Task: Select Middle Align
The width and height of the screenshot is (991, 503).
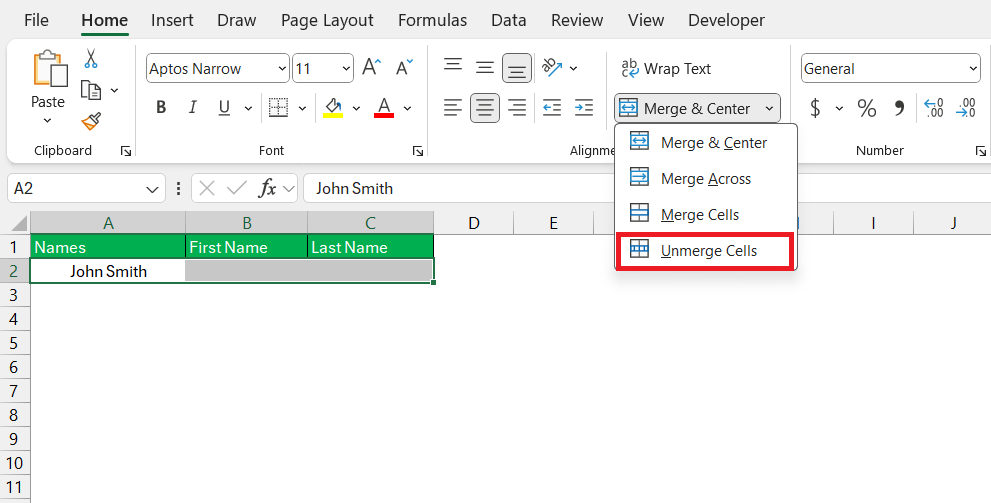Action: tap(485, 68)
